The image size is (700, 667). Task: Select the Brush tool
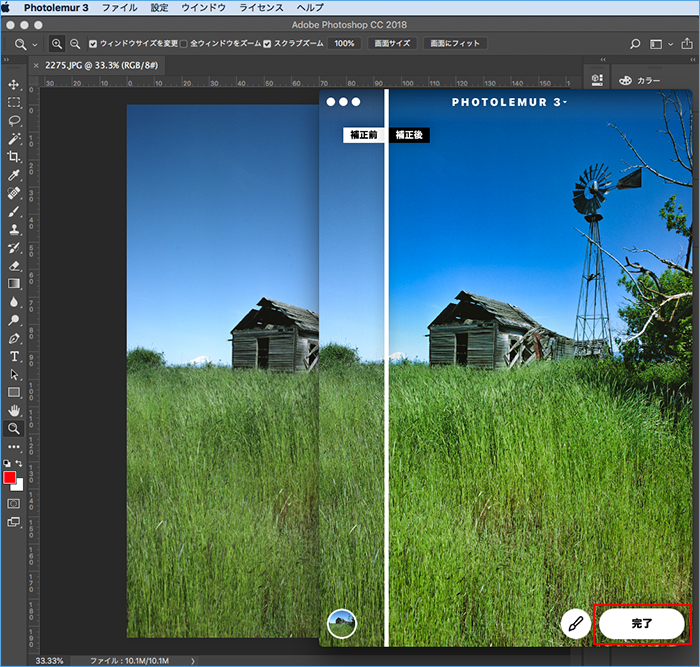[14, 212]
